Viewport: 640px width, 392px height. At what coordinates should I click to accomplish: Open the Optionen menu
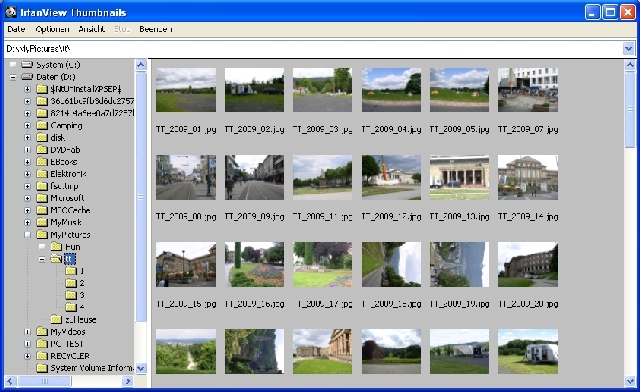pyautogui.click(x=52, y=29)
